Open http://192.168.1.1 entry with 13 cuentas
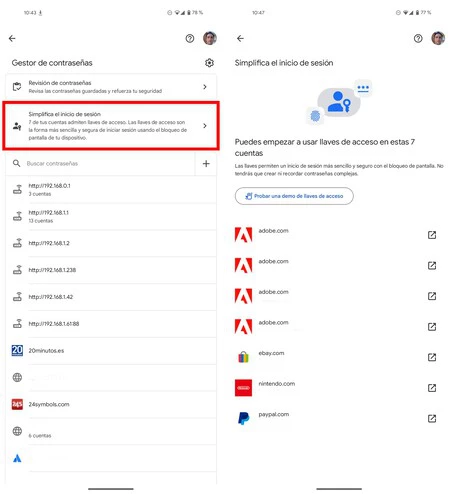 (x=111, y=217)
